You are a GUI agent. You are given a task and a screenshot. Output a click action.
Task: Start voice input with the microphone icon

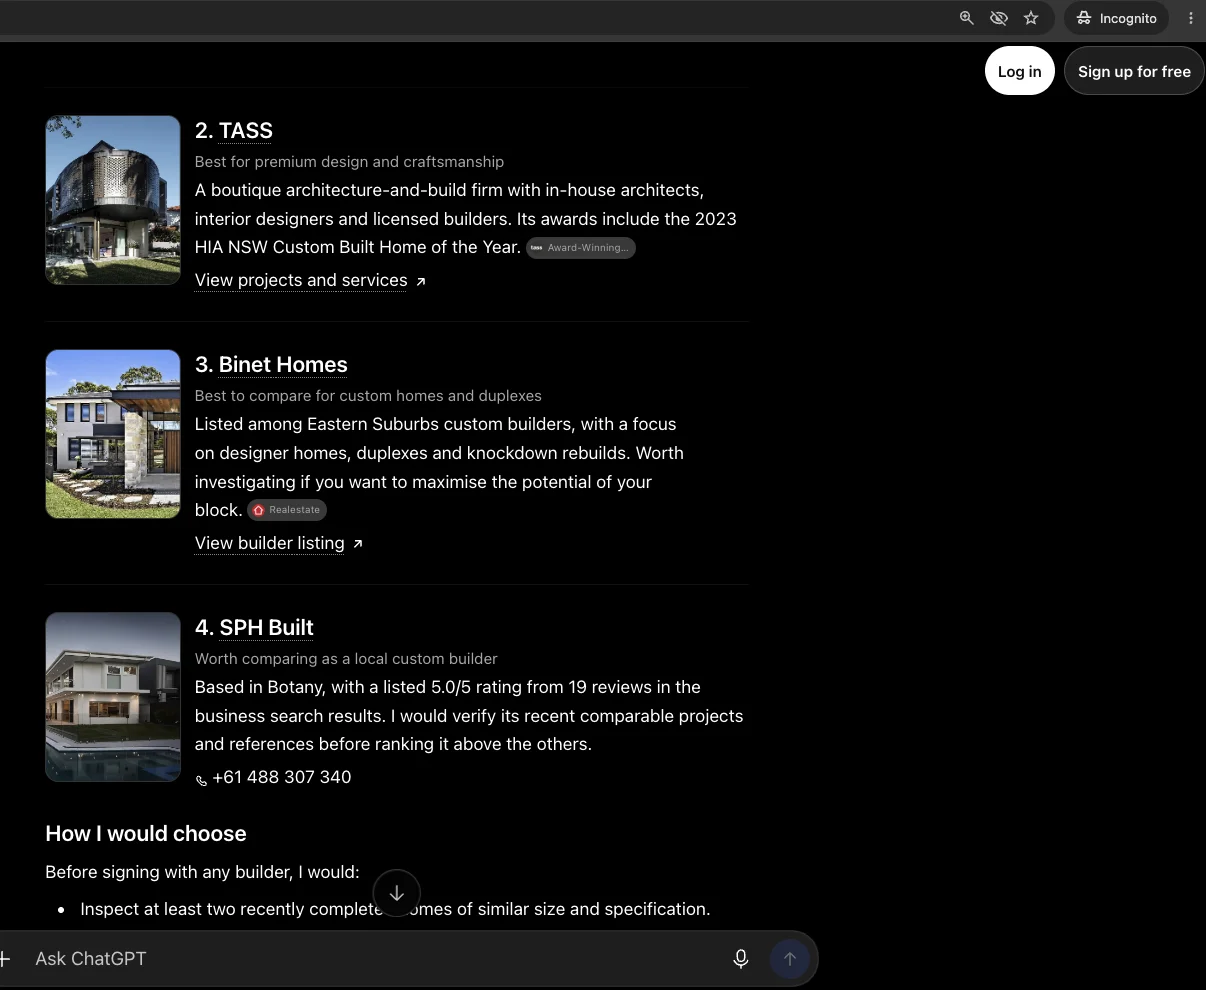741,959
